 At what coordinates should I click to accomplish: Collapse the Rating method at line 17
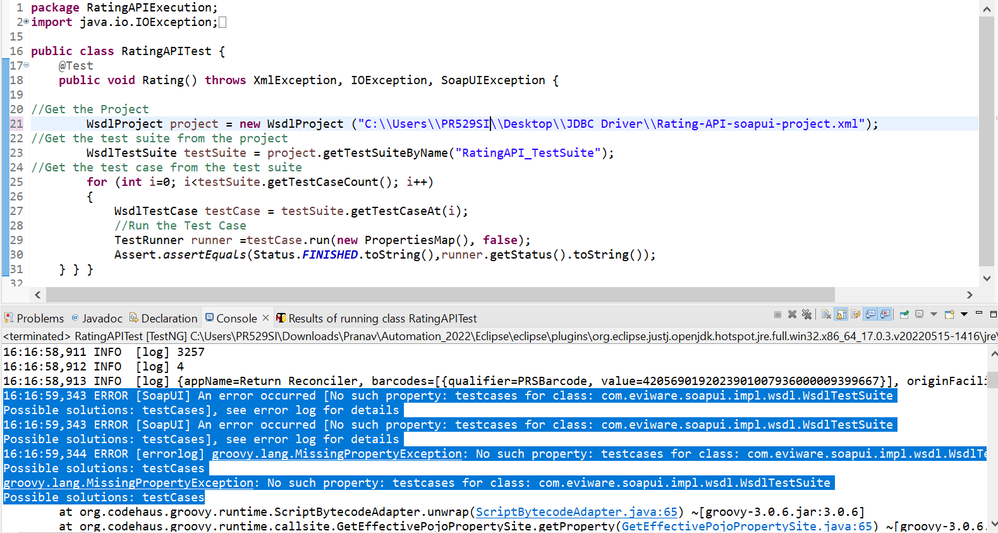coord(26,65)
